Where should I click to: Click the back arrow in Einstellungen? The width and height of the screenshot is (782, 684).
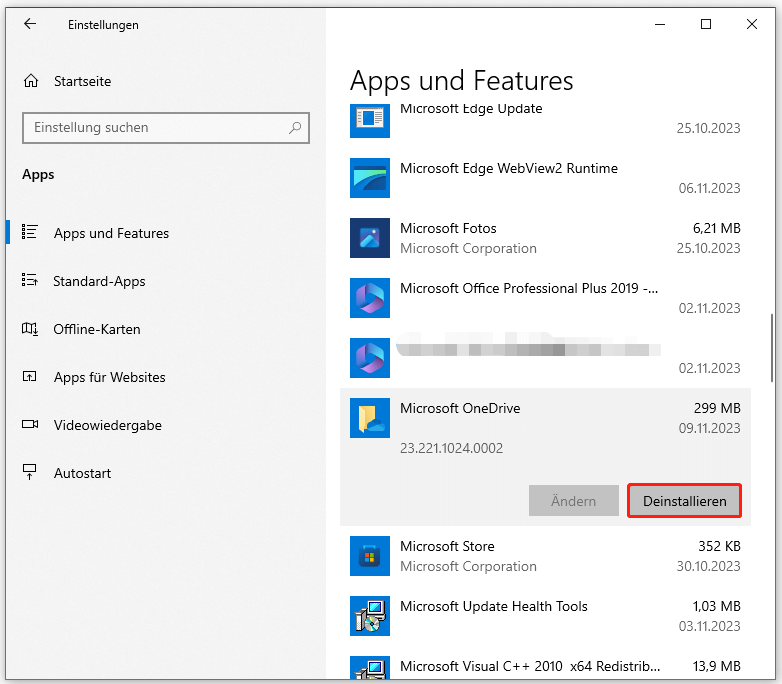click(x=30, y=24)
